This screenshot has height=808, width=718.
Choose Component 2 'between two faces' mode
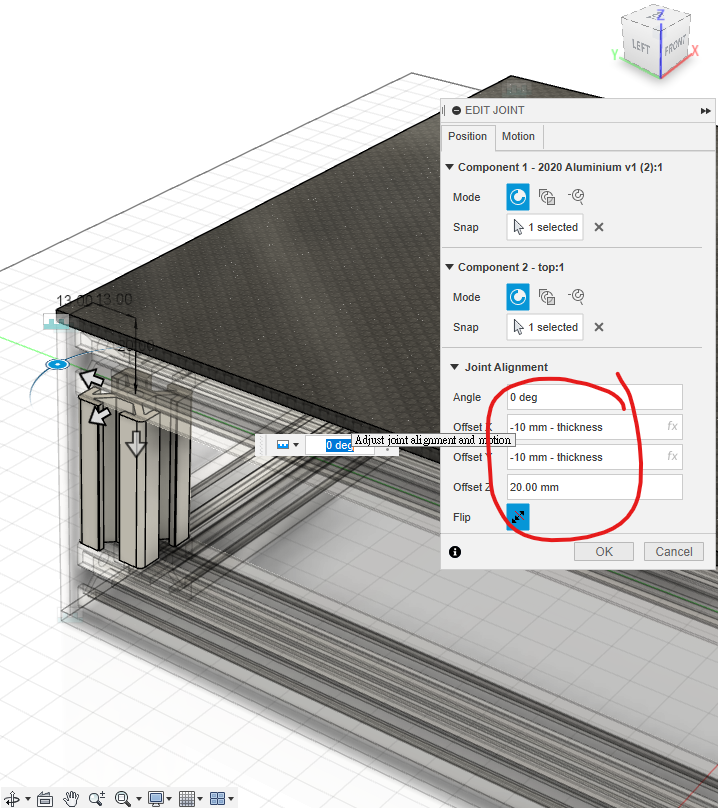click(x=547, y=297)
